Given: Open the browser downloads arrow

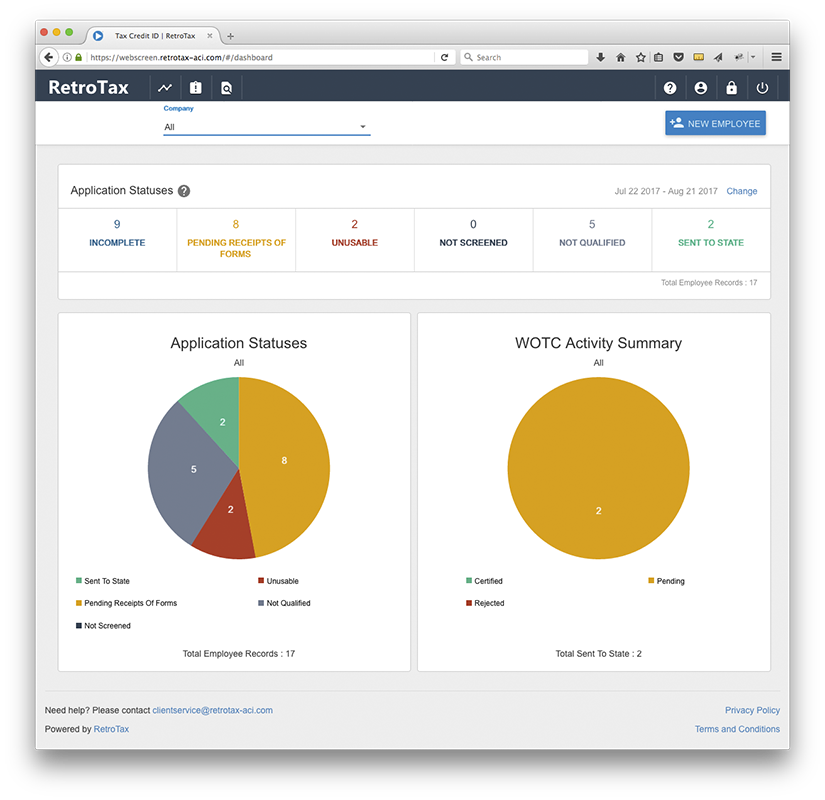Looking at the screenshot, I should coord(600,57).
